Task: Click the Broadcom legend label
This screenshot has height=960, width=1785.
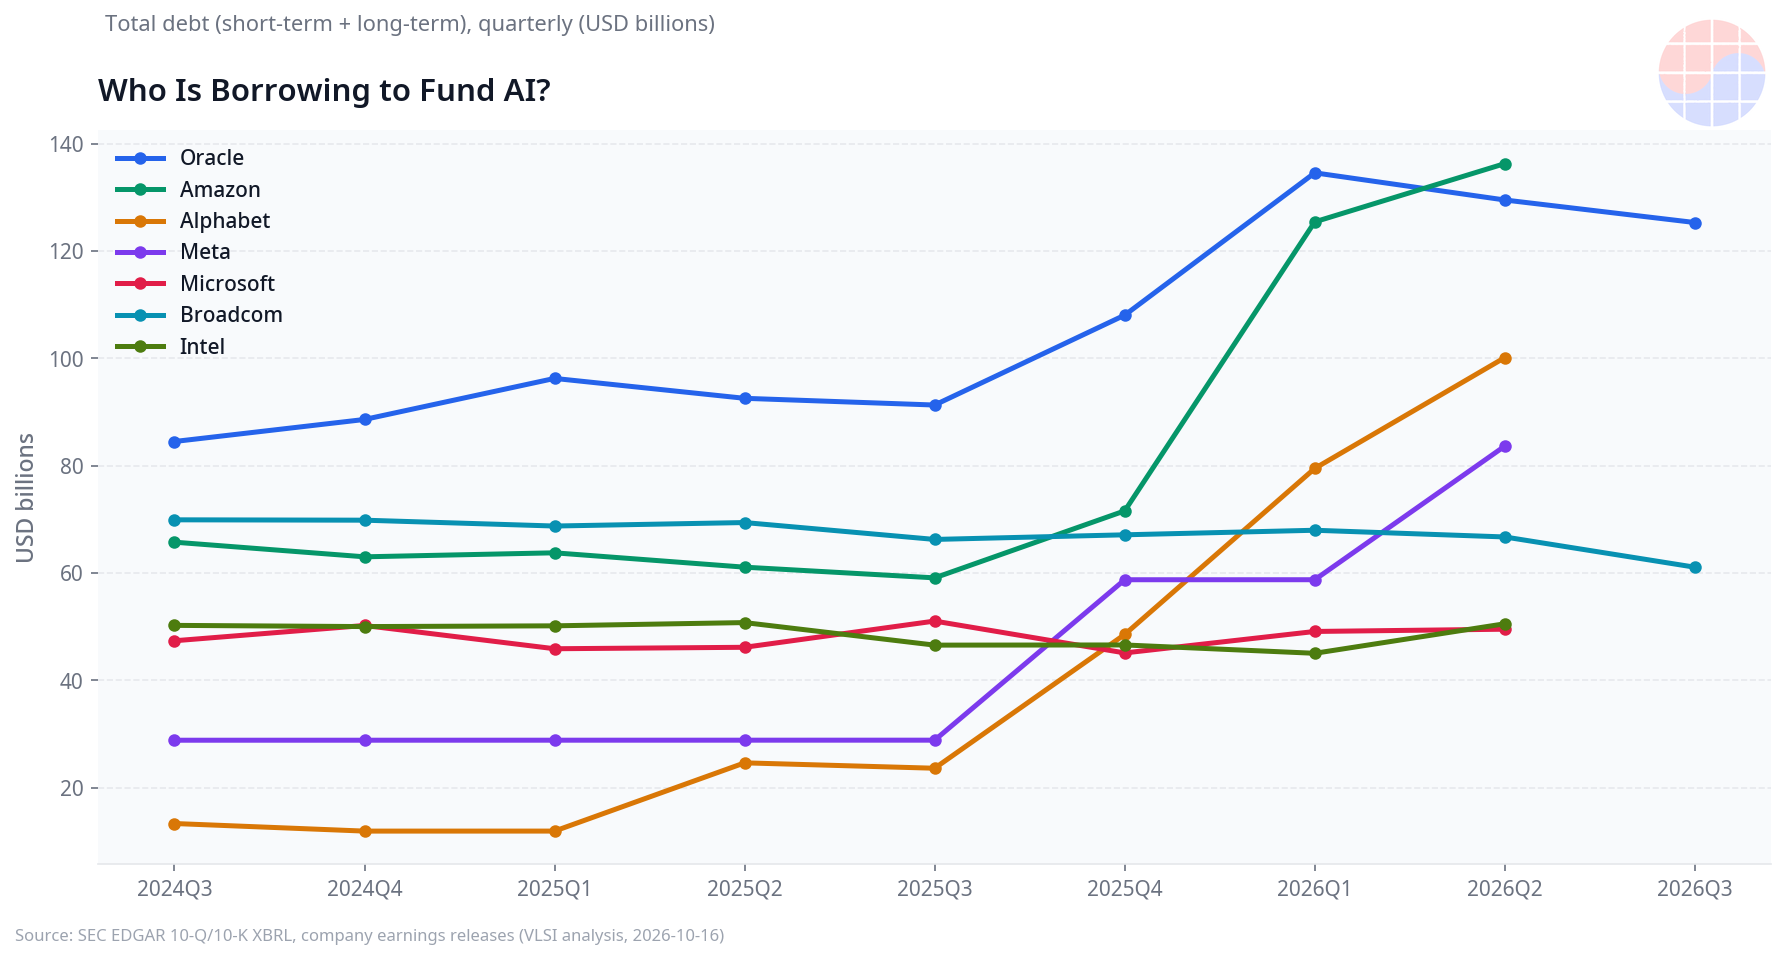Action: pyautogui.click(x=231, y=315)
